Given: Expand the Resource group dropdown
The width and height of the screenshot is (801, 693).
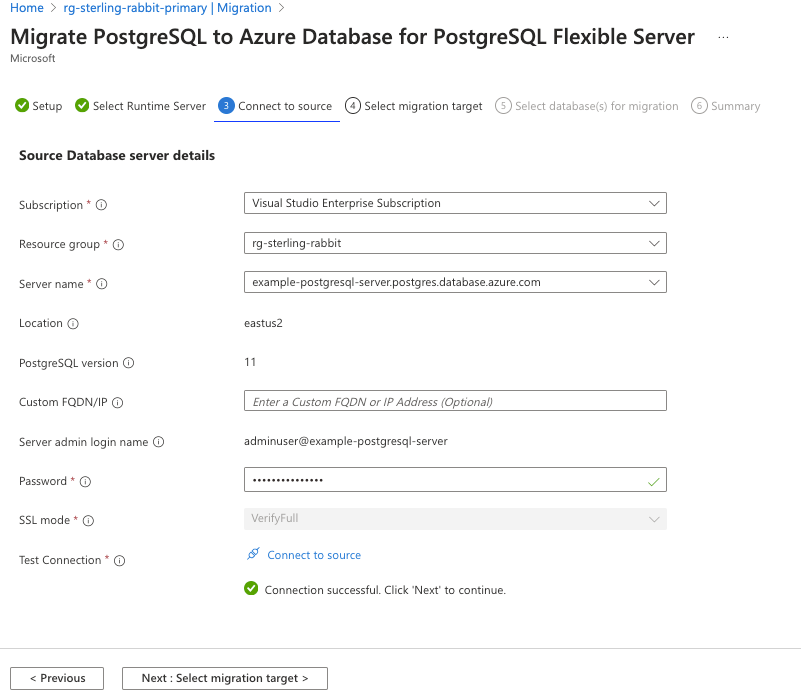Looking at the screenshot, I should [455, 243].
